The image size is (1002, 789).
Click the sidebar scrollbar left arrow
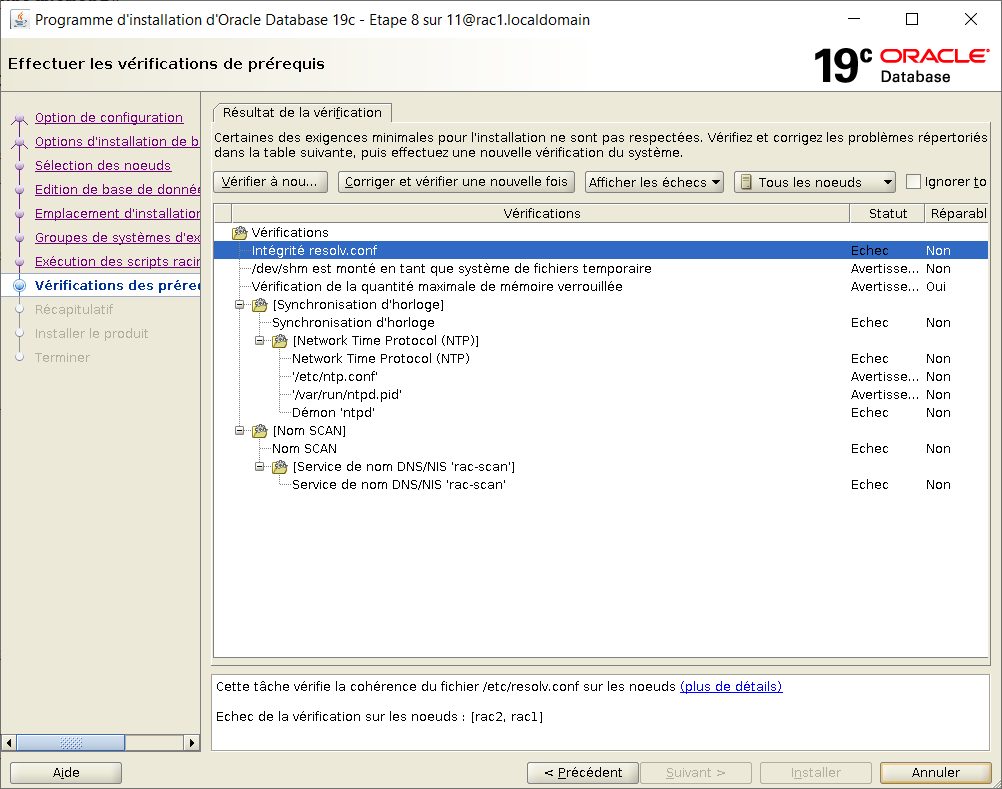point(9,742)
